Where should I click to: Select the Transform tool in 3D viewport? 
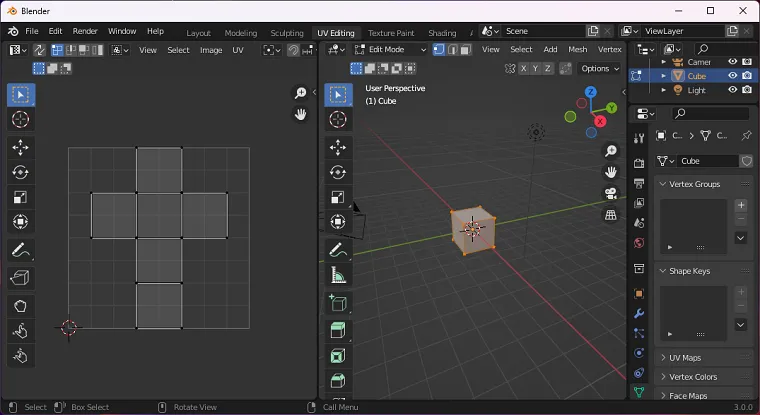pyautogui.click(x=338, y=222)
